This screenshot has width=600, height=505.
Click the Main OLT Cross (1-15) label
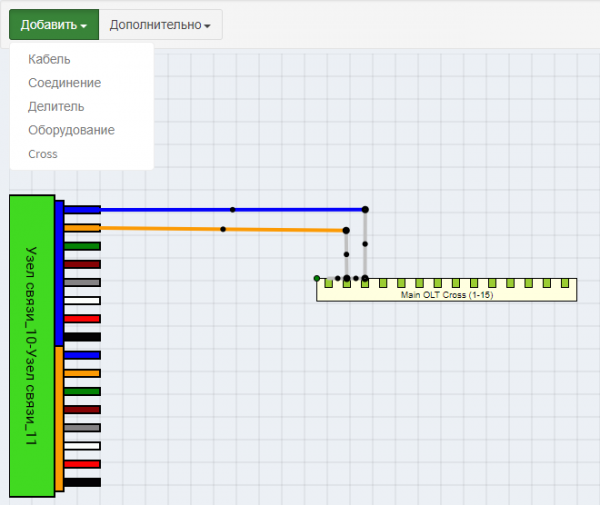click(446, 295)
